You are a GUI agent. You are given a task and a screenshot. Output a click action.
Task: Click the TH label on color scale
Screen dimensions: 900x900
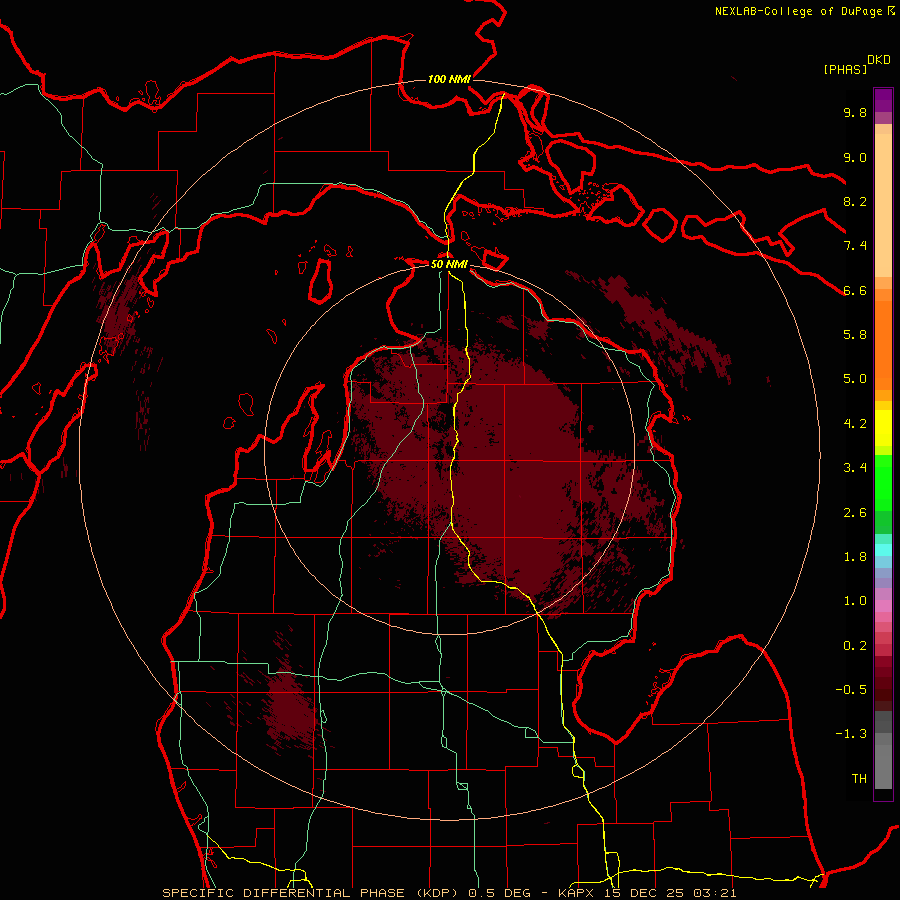[859, 779]
